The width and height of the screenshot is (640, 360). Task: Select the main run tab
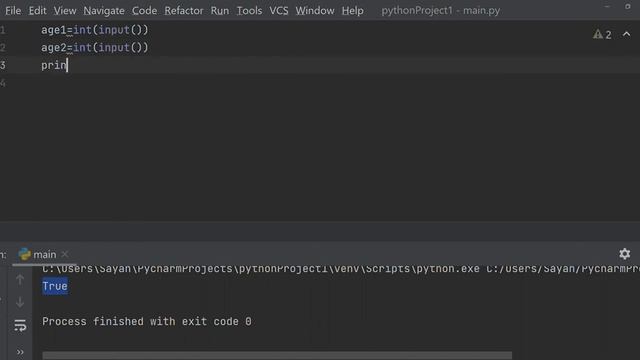point(44,254)
